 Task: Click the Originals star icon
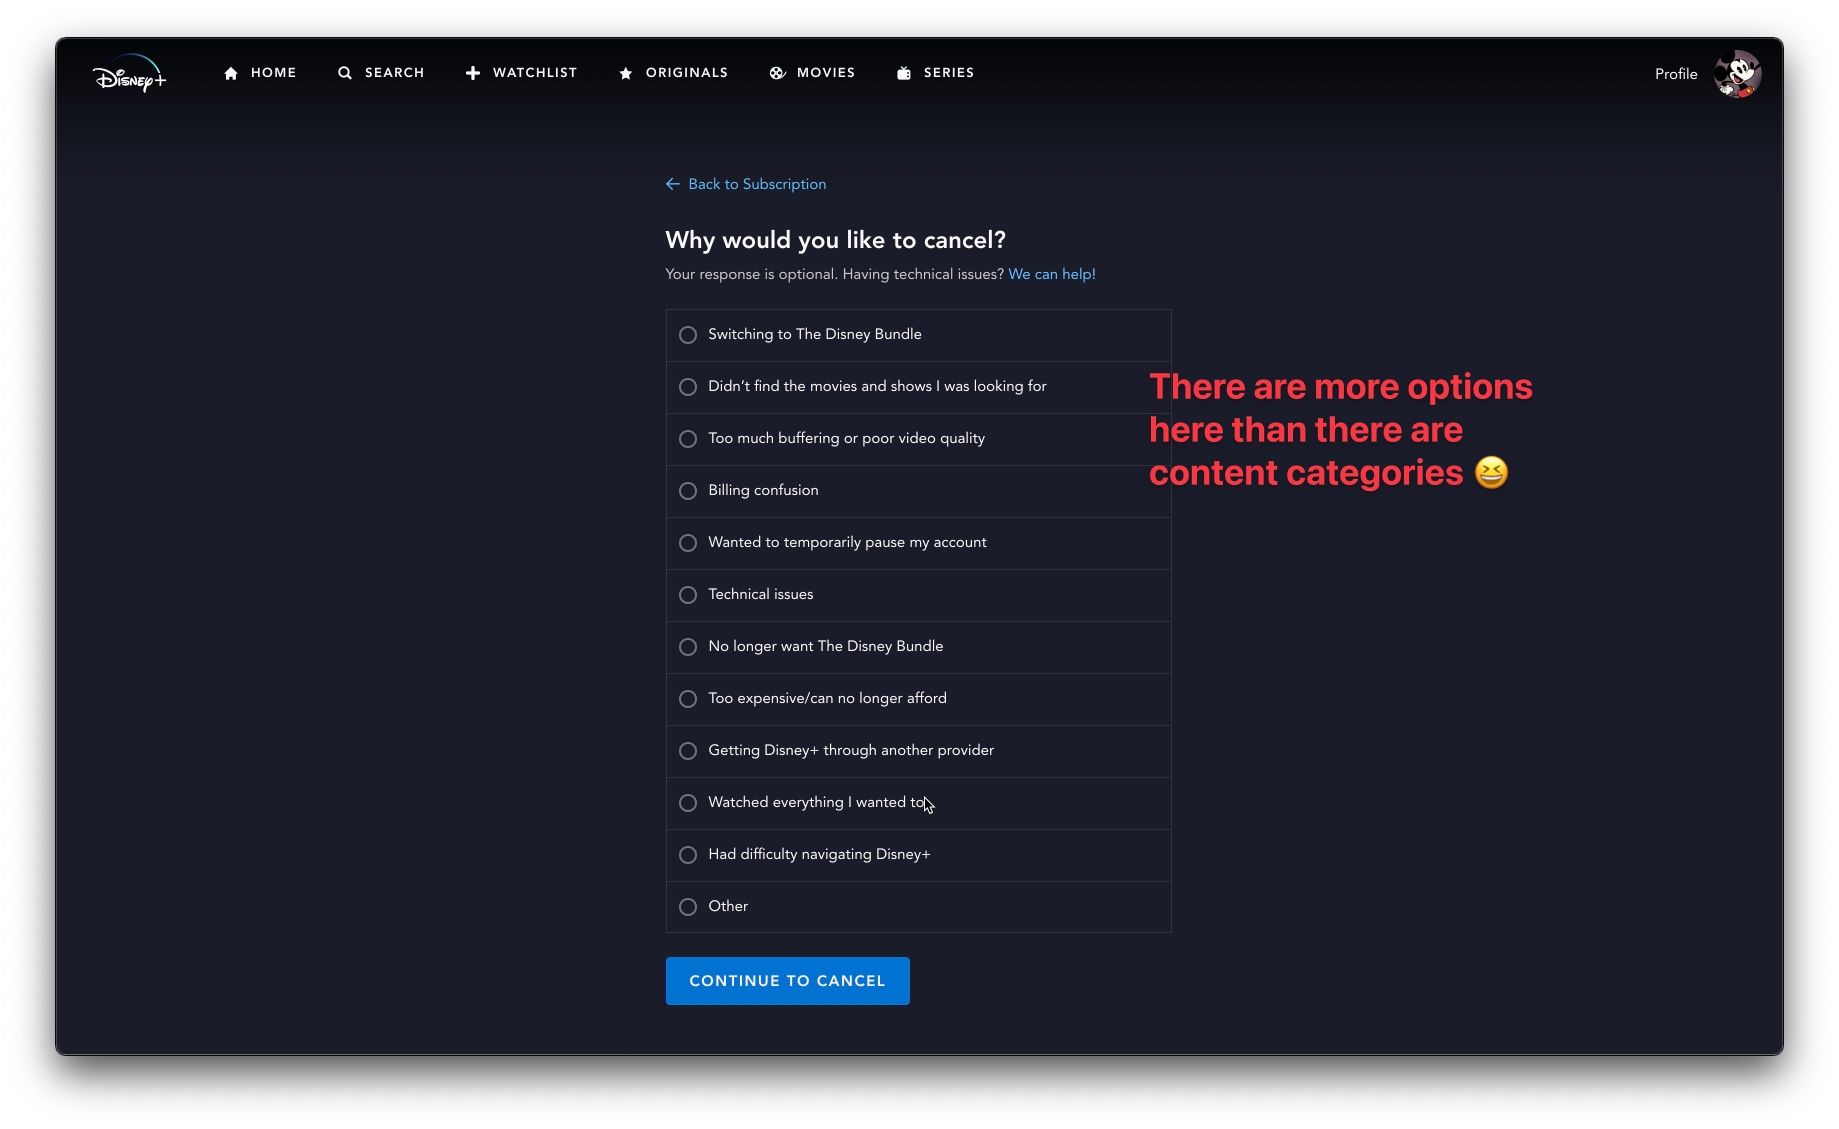[x=626, y=73]
